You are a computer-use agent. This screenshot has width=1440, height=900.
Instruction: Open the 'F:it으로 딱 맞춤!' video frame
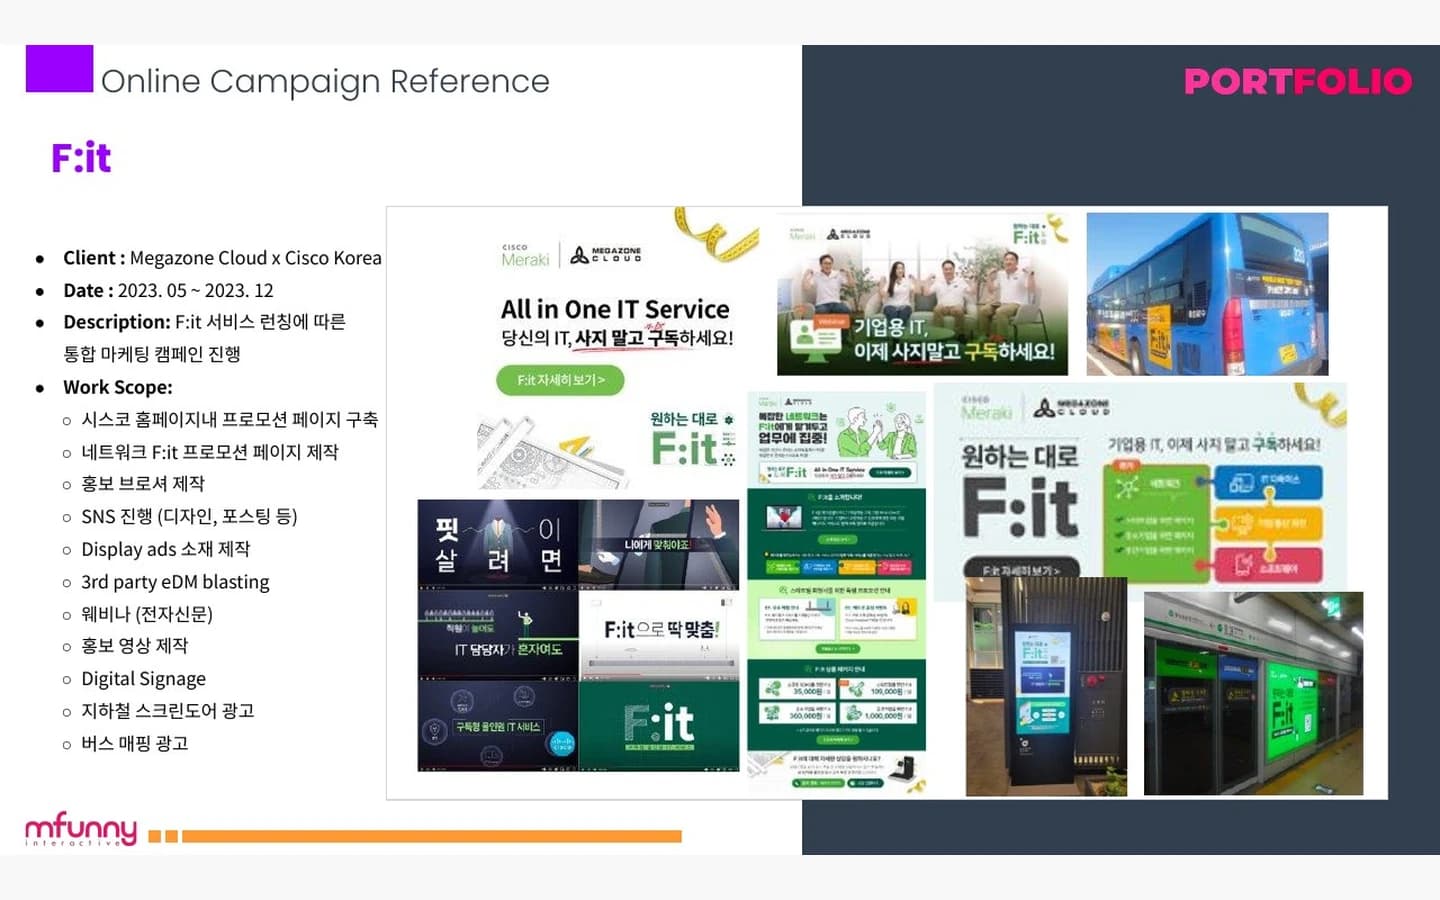click(x=659, y=635)
